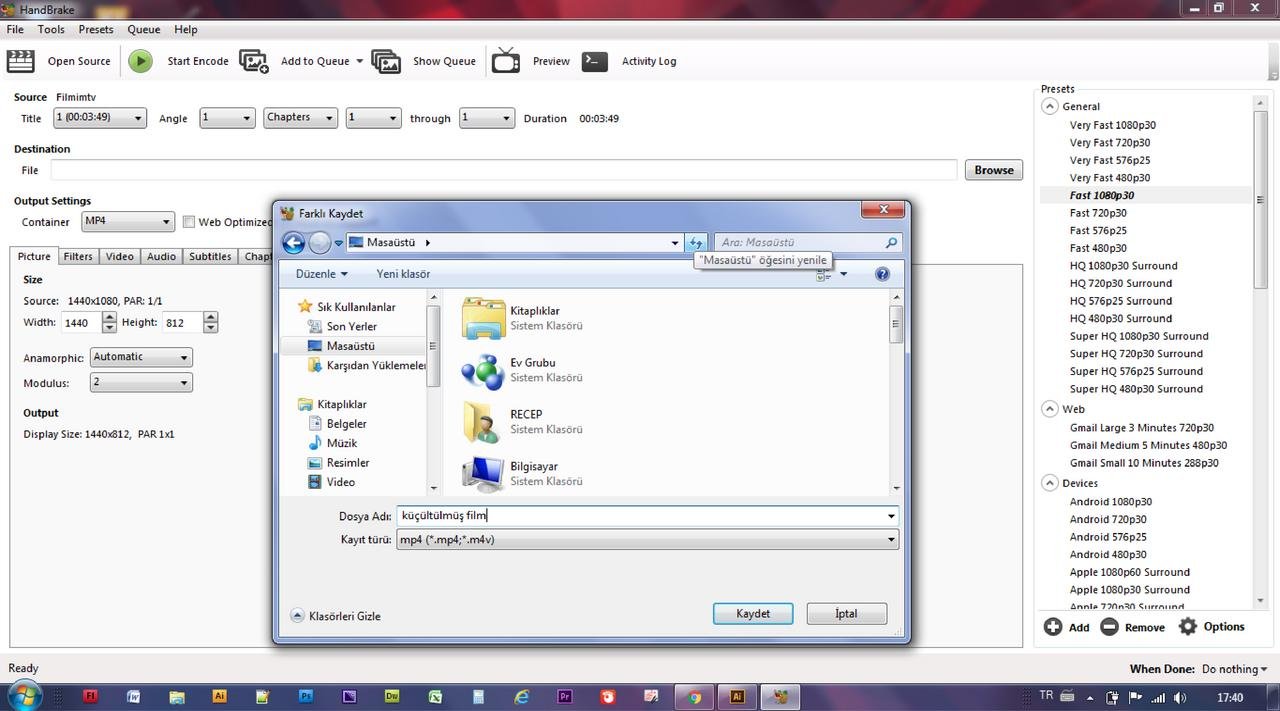Open the Chapters mode dropdown

301,118
